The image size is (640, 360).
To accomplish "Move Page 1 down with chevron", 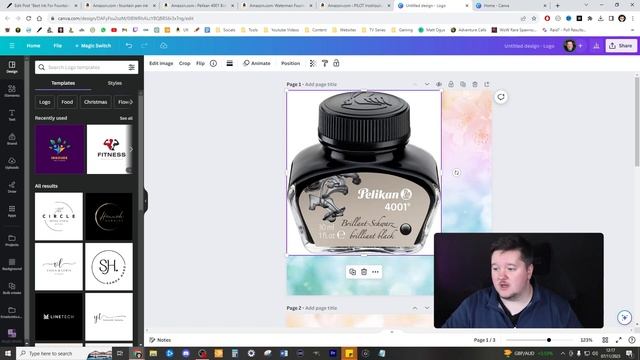I will (x=427, y=84).
